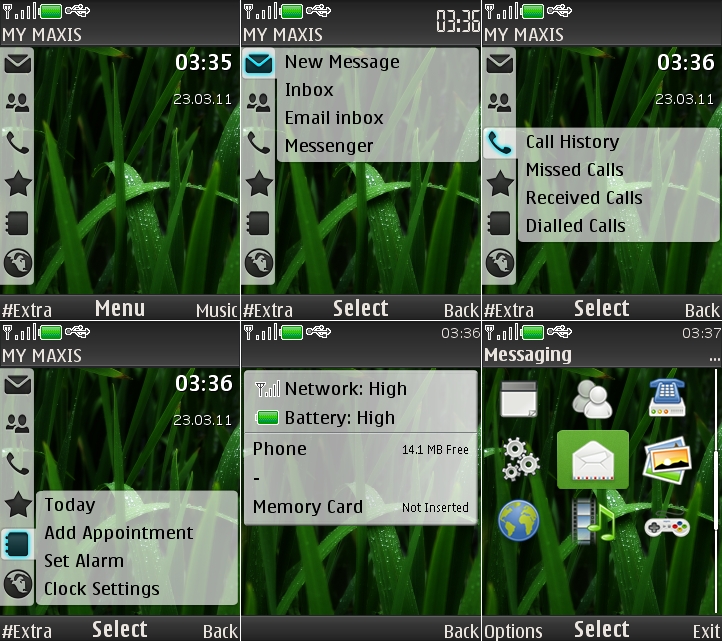Image resolution: width=722 pixels, height=641 pixels.
Task: Click the Battery: High status row
Action: [361, 418]
